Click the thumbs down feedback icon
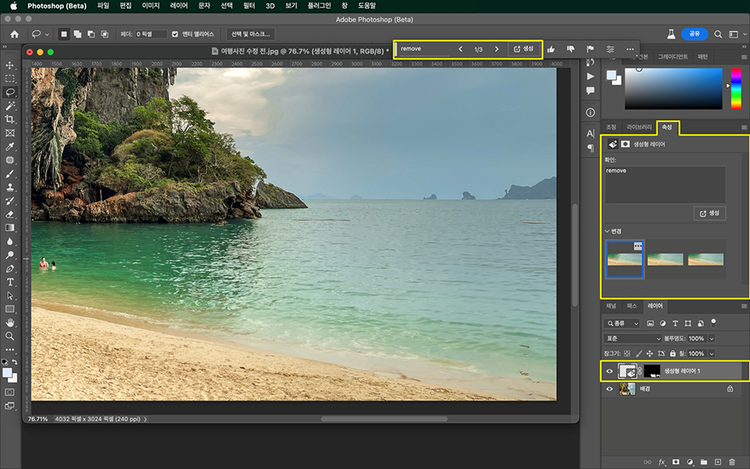The width and height of the screenshot is (750, 469). 570,48
